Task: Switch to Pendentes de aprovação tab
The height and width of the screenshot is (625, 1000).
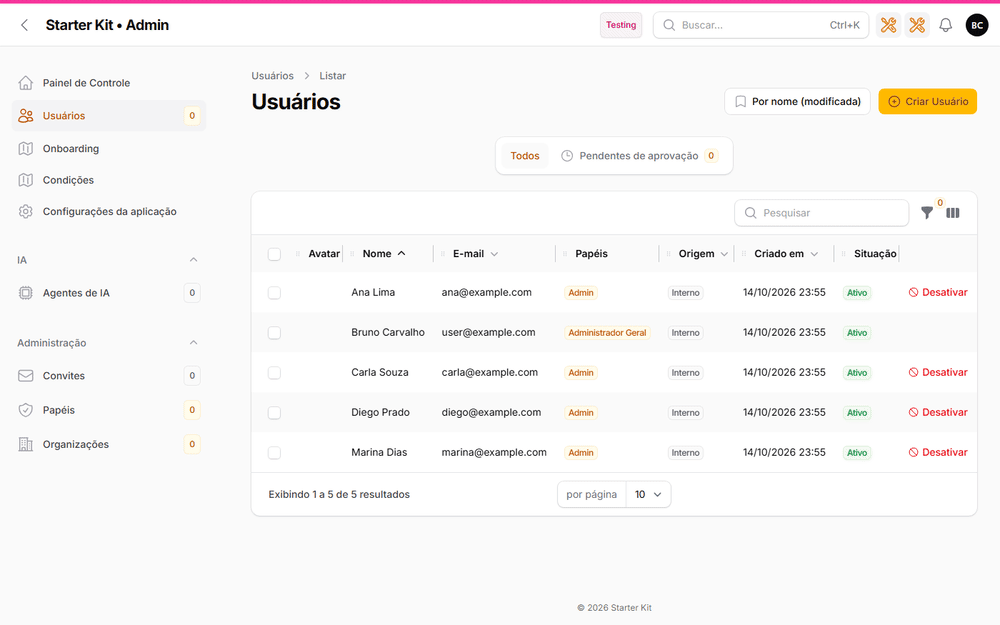Action: tap(639, 156)
